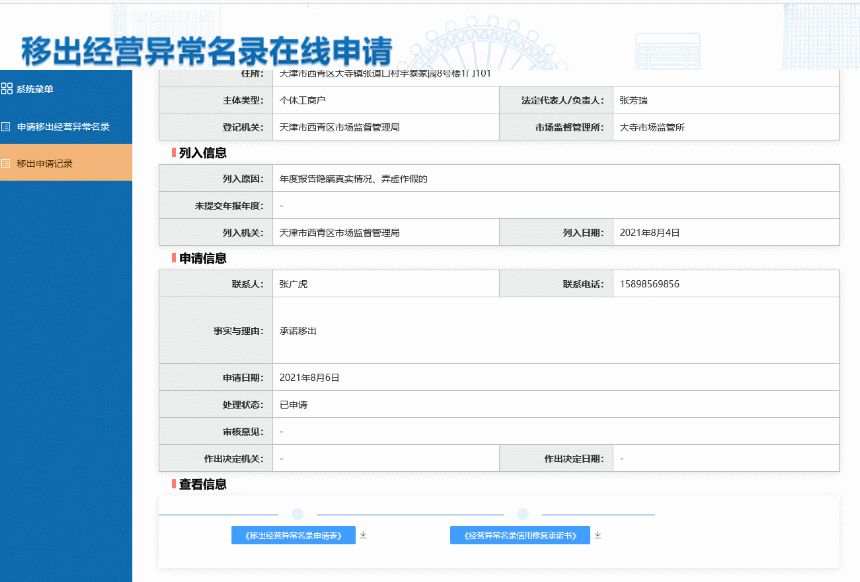Click the 申请日期 value 2021年8月6日

(x=310, y=378)
